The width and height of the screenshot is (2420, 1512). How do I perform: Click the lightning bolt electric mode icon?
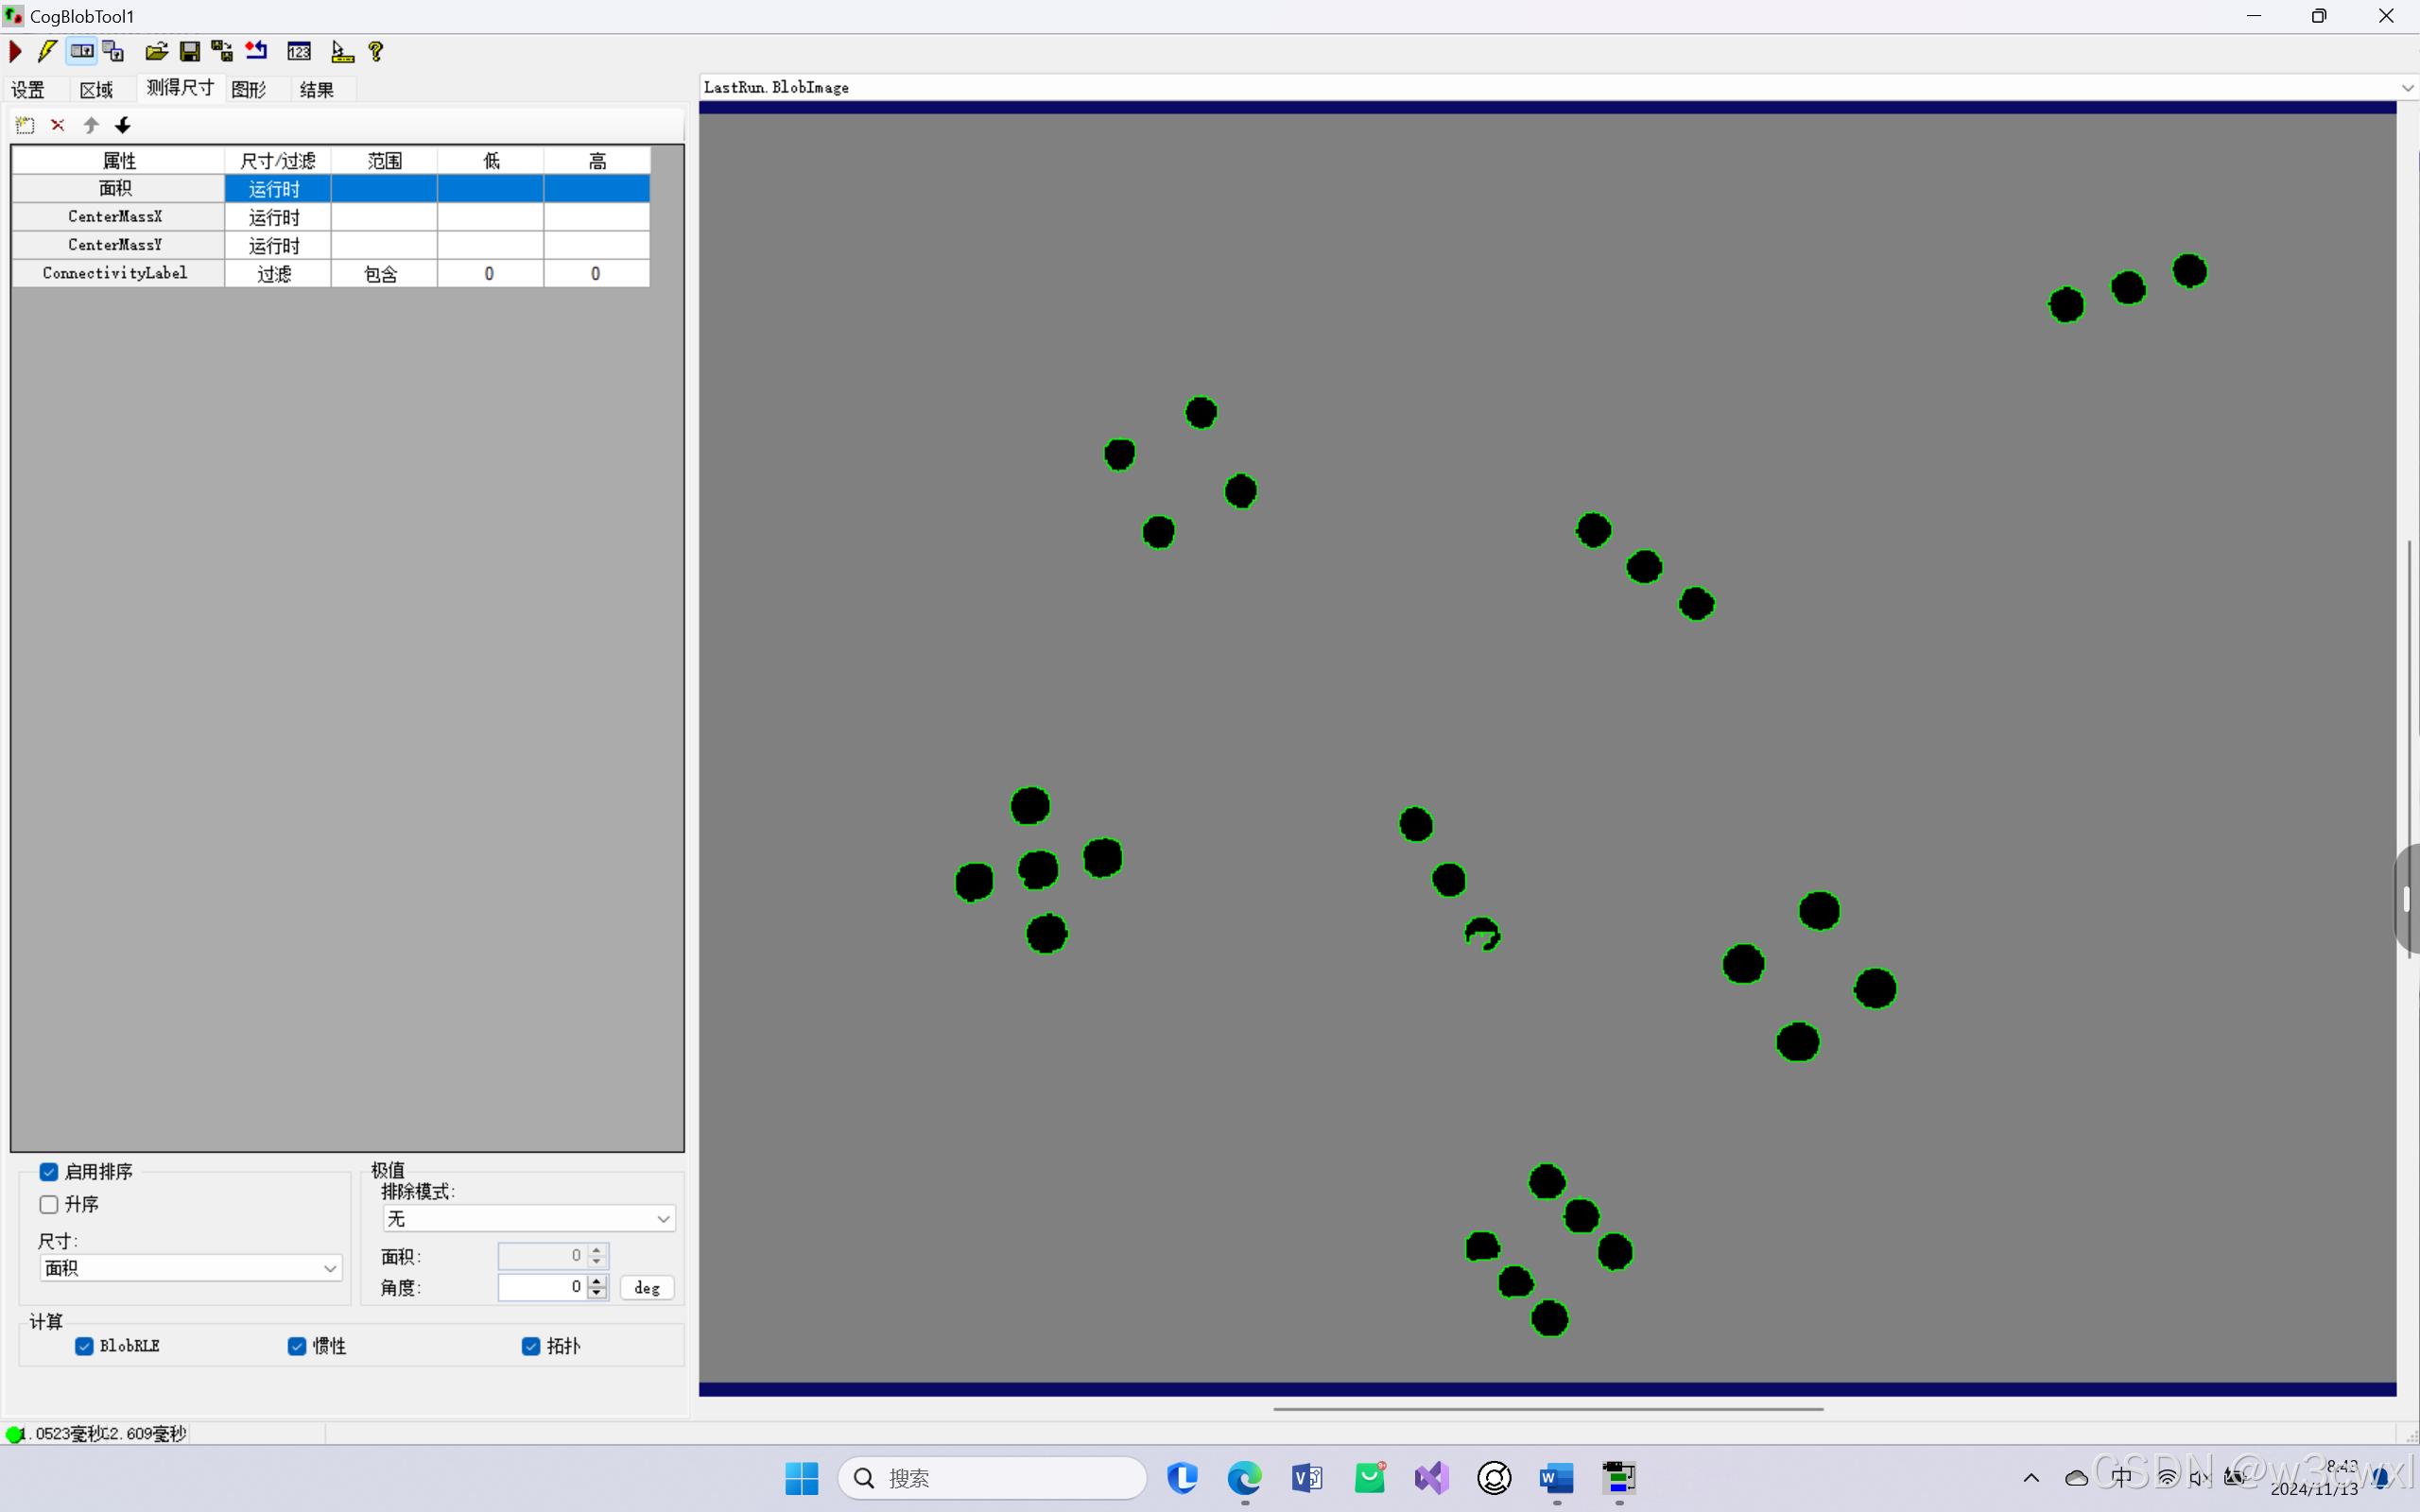(47, 51)
